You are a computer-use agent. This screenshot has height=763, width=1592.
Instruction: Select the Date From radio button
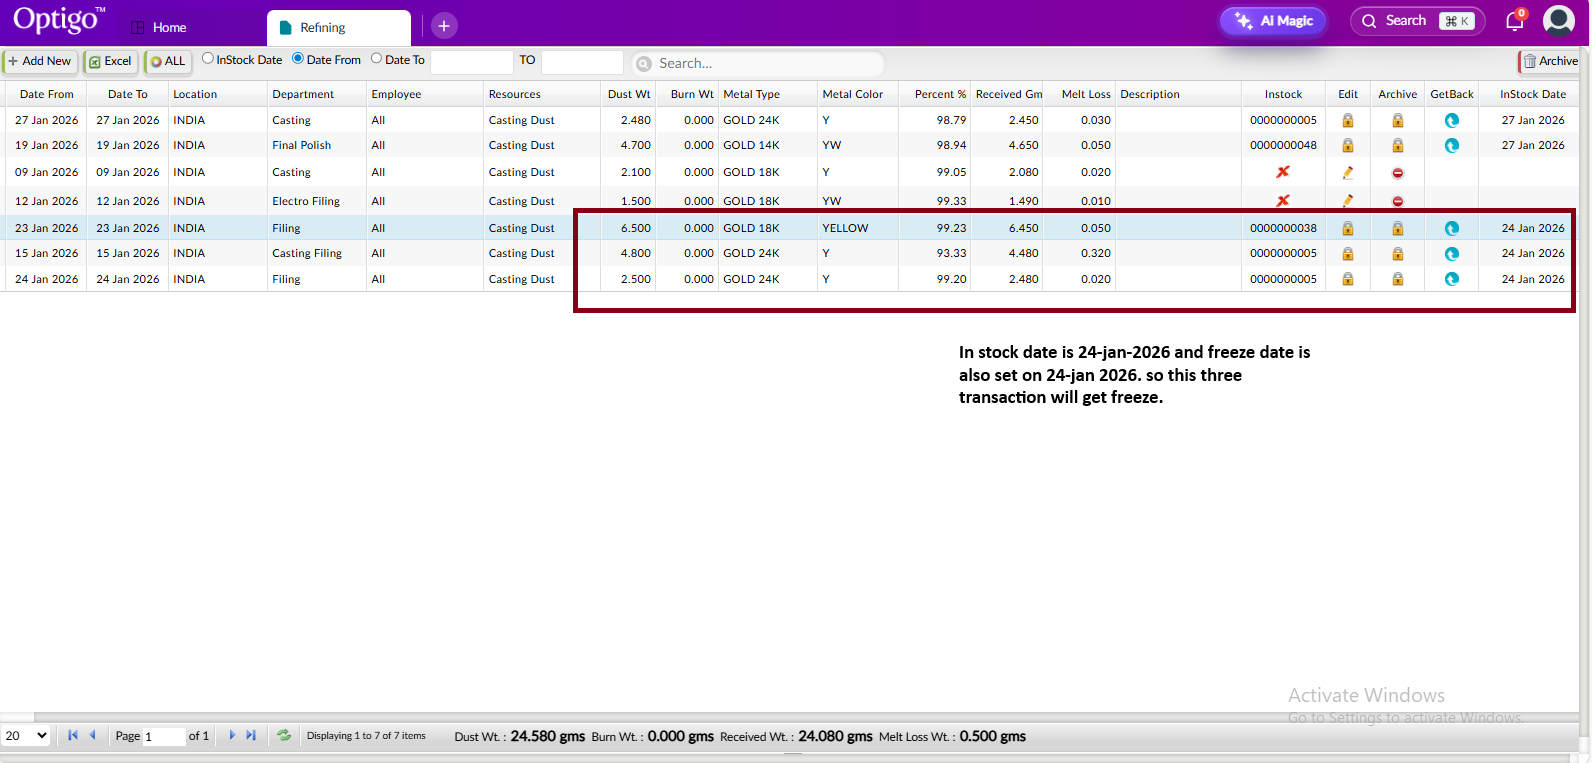click(x=298, y=59)
